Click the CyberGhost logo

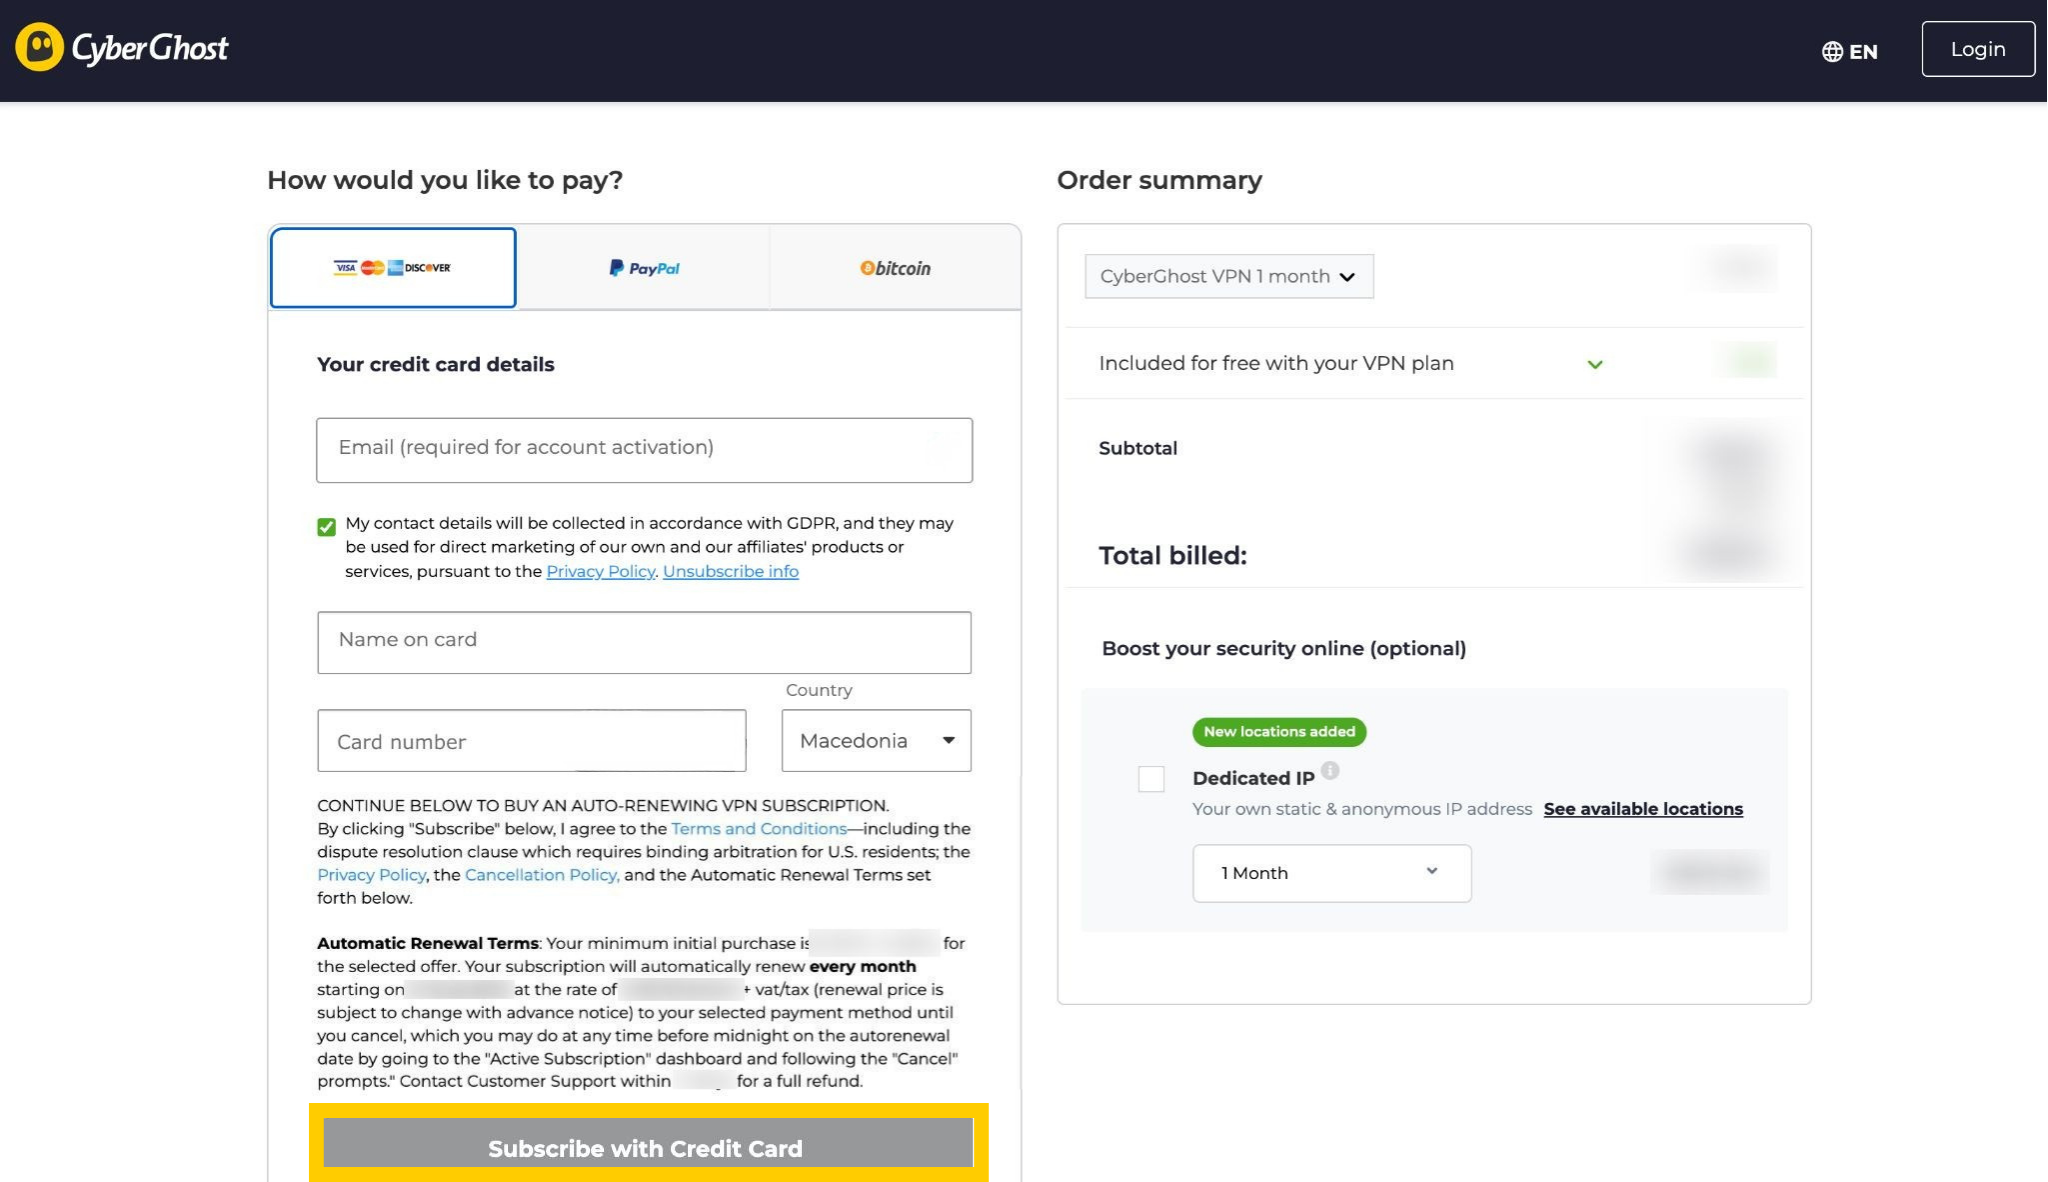(122, 47)
